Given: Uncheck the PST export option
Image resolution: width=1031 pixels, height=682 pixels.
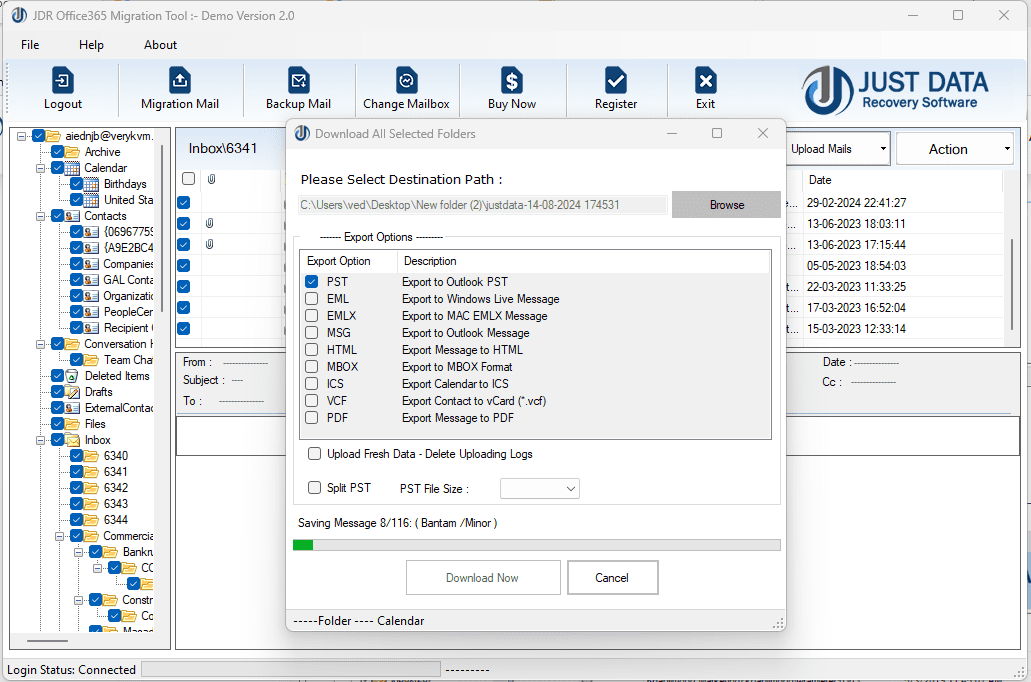Looking at the screenshot, I should pos(309,282).
